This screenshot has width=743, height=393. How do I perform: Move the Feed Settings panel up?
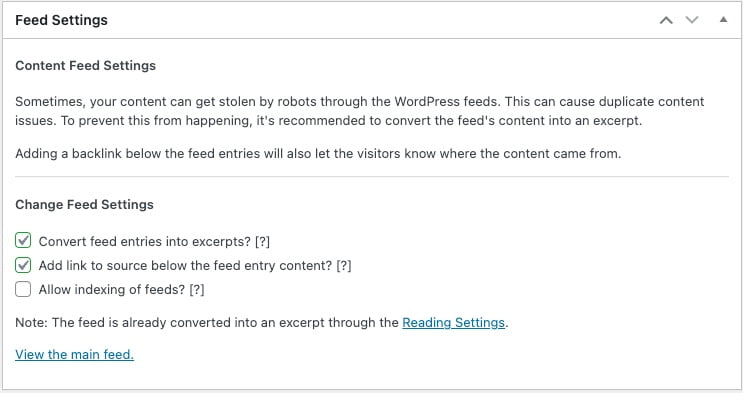pyautogui.click(x=666, y=20)
